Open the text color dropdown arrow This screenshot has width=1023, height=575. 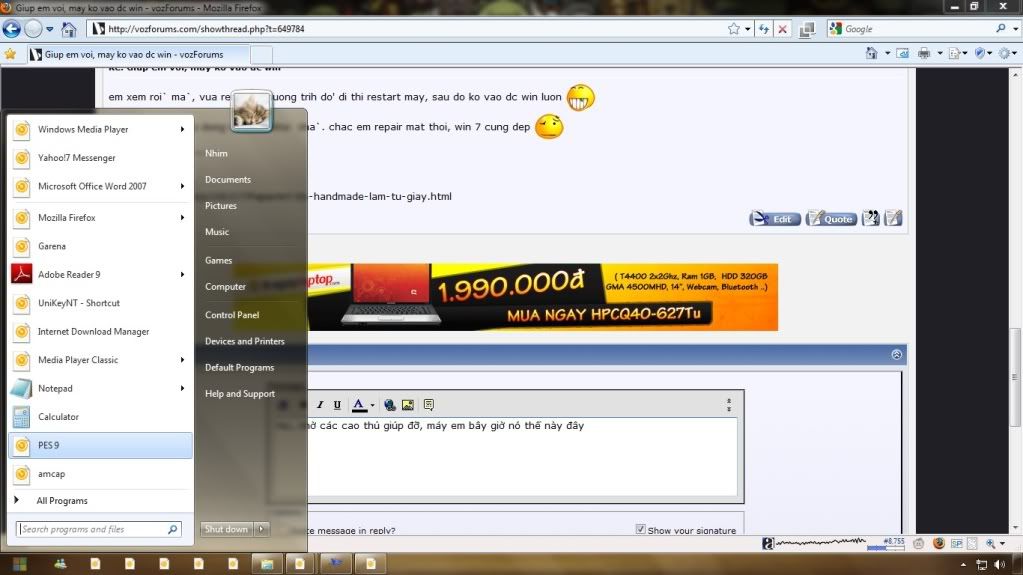[373, 405]
